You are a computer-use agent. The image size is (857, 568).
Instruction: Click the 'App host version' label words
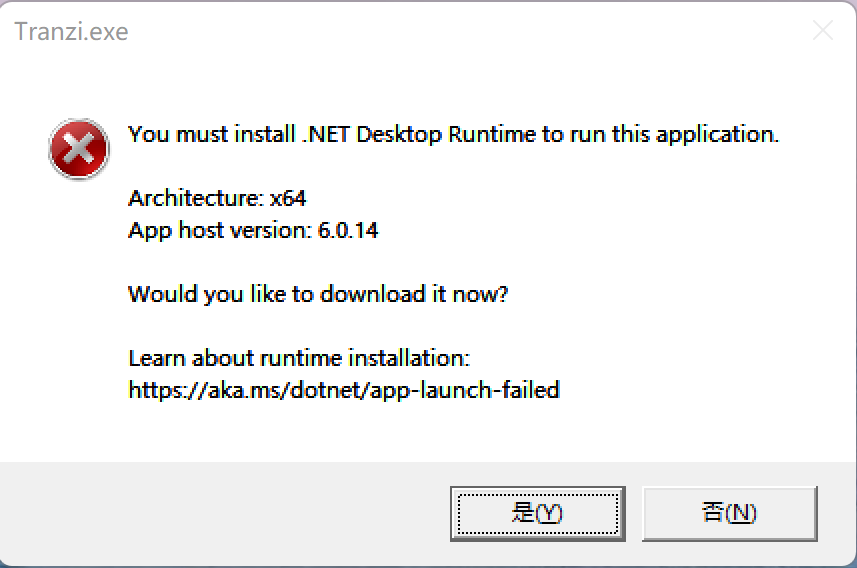220,230
